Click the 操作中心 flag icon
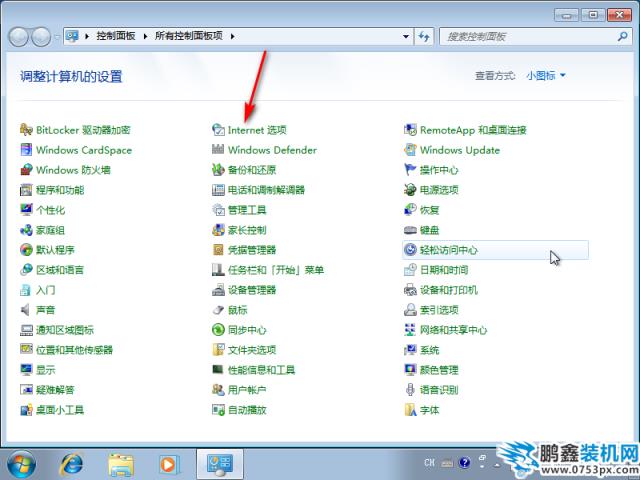The height and width of the screenshot is (480, 640). click(410, 170)
